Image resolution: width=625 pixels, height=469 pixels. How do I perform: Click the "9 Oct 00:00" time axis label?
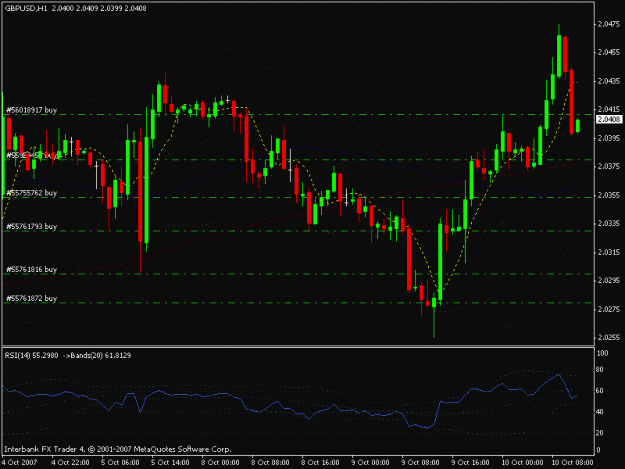pos(370,462)
